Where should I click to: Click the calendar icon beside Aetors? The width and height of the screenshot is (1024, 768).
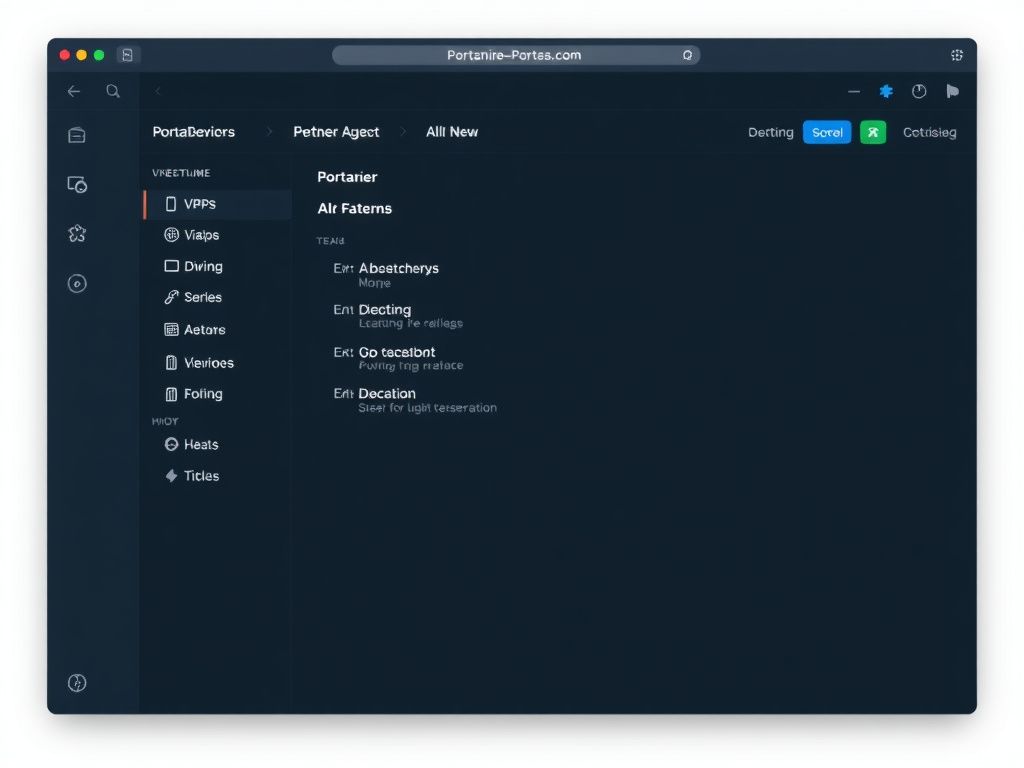click(x=171, y=329)
